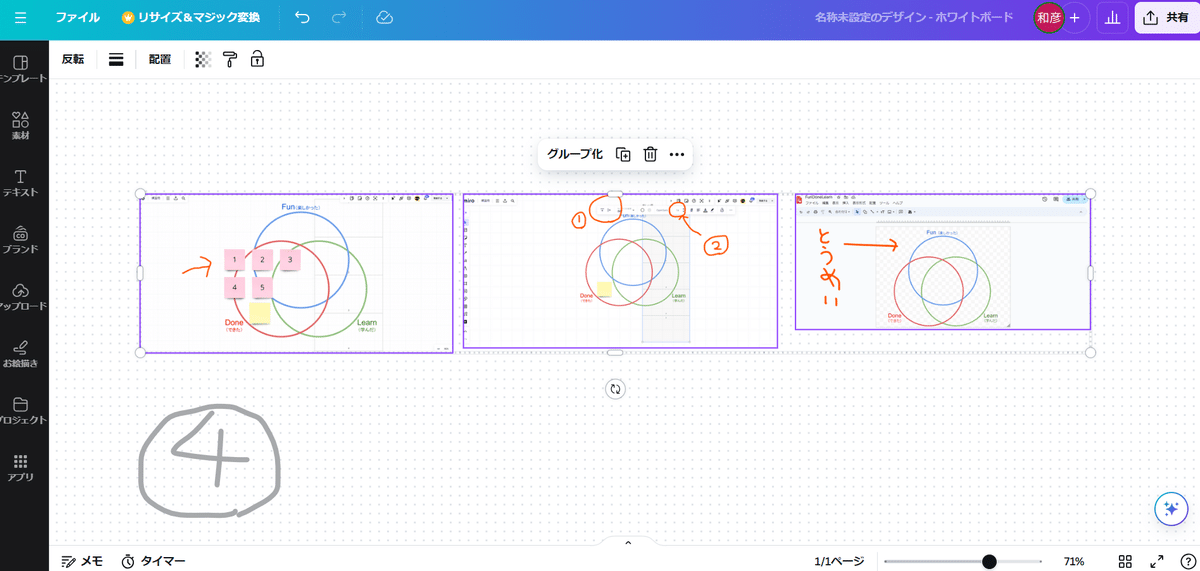This screenshot has height=571, width=1200.
Task: Open the アプリ apps panel
Action: (21, 467)
